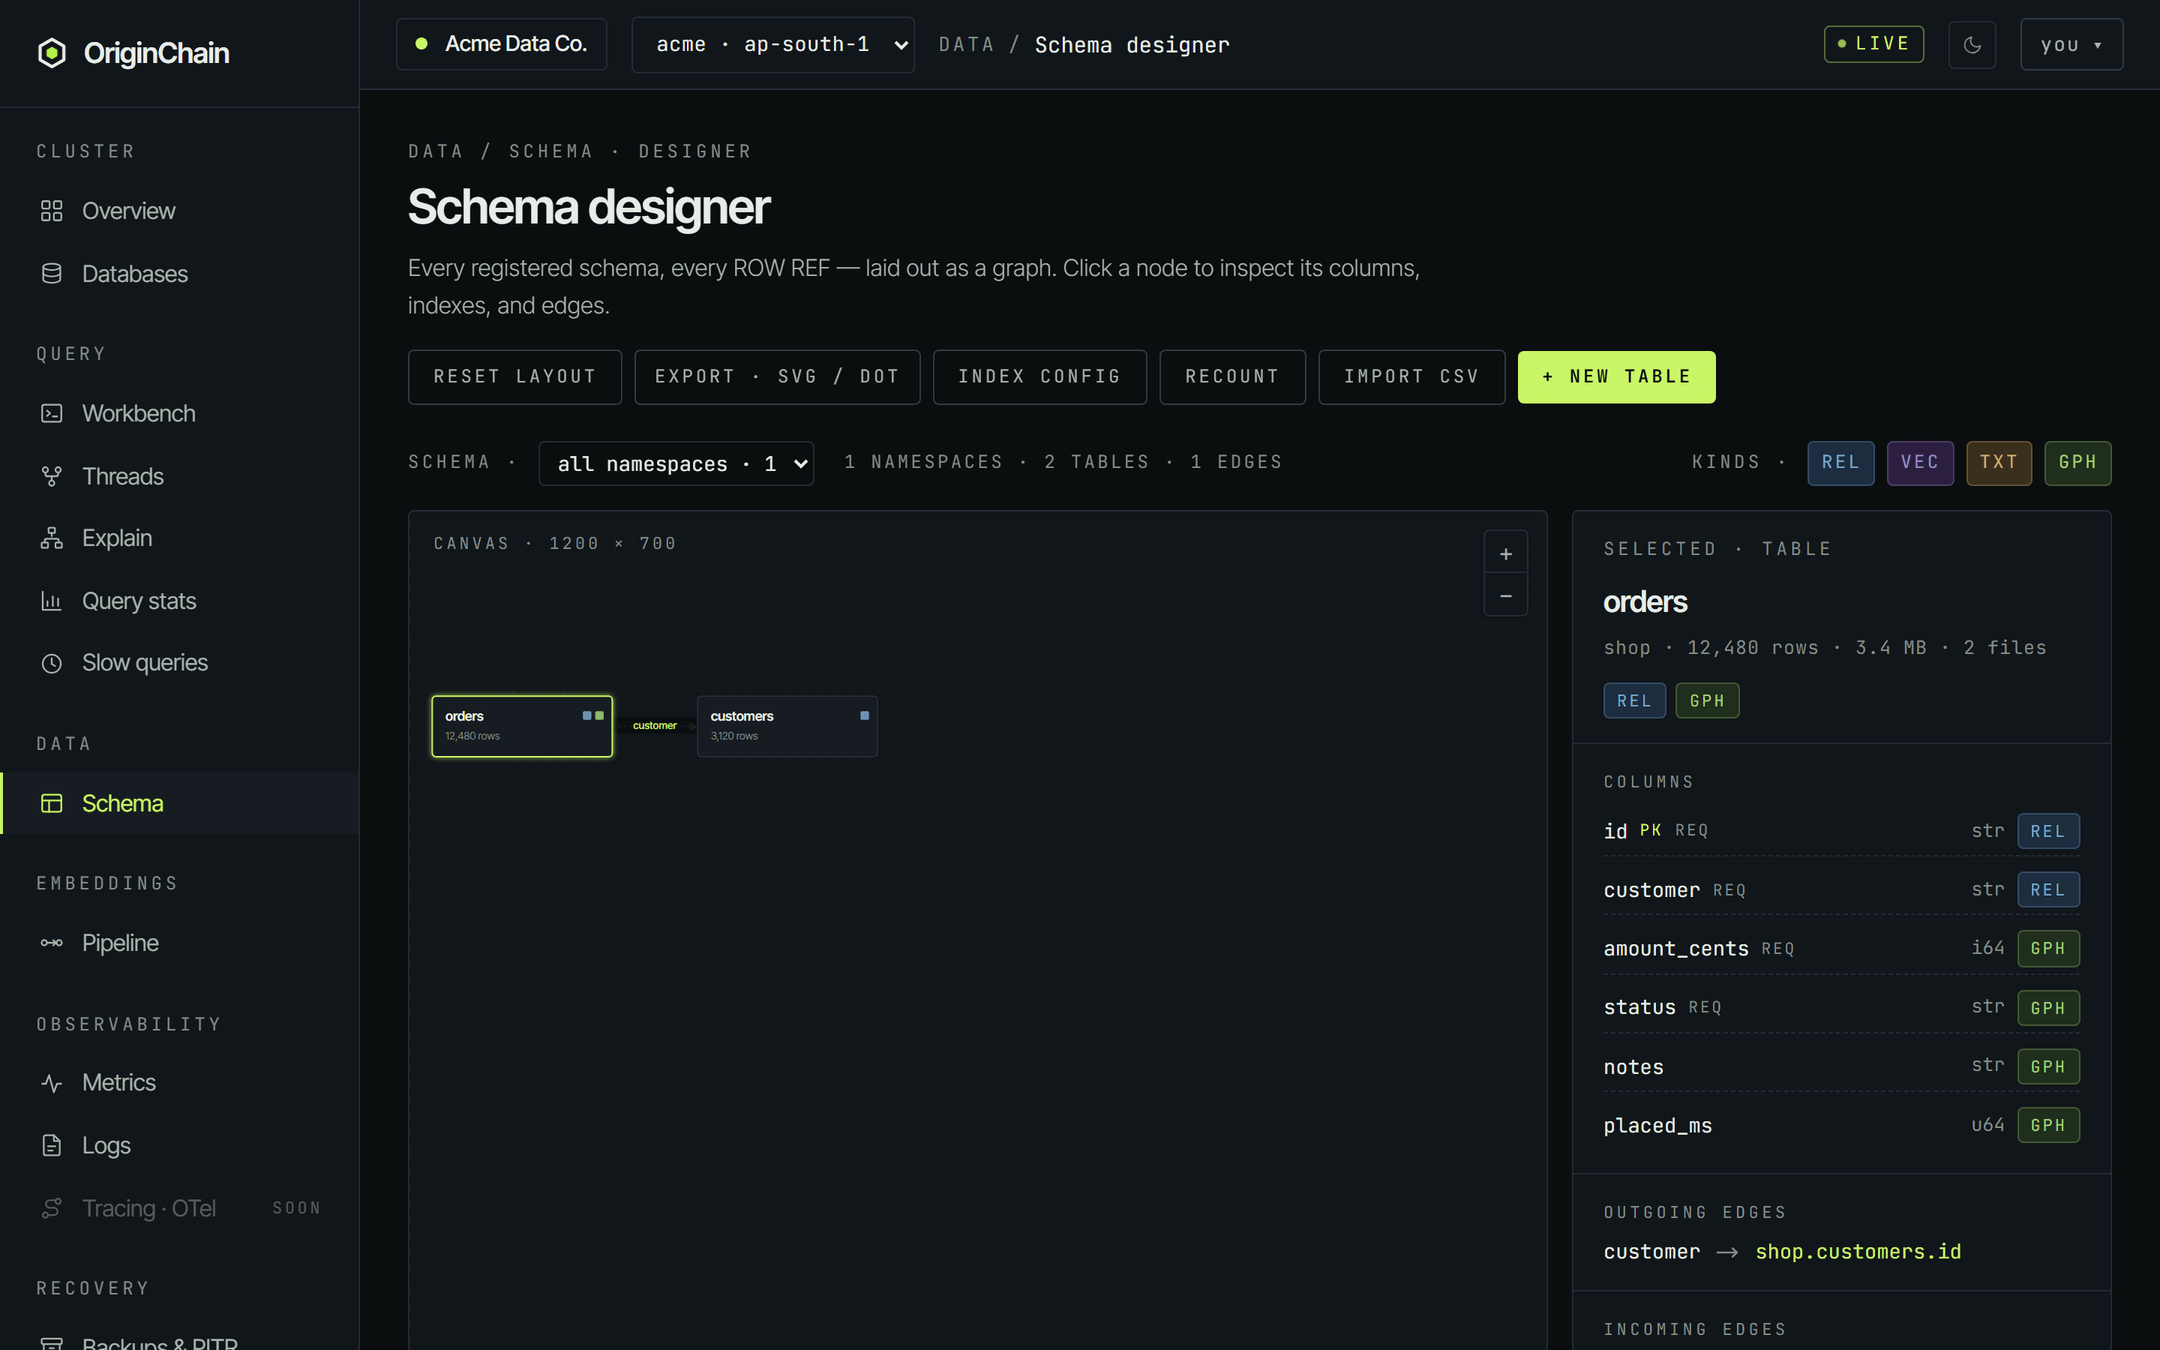The height and width of the screenshot is (1350, 2160).
Task: Select the orders node on canvas
Action: click(x=522, y=726)
